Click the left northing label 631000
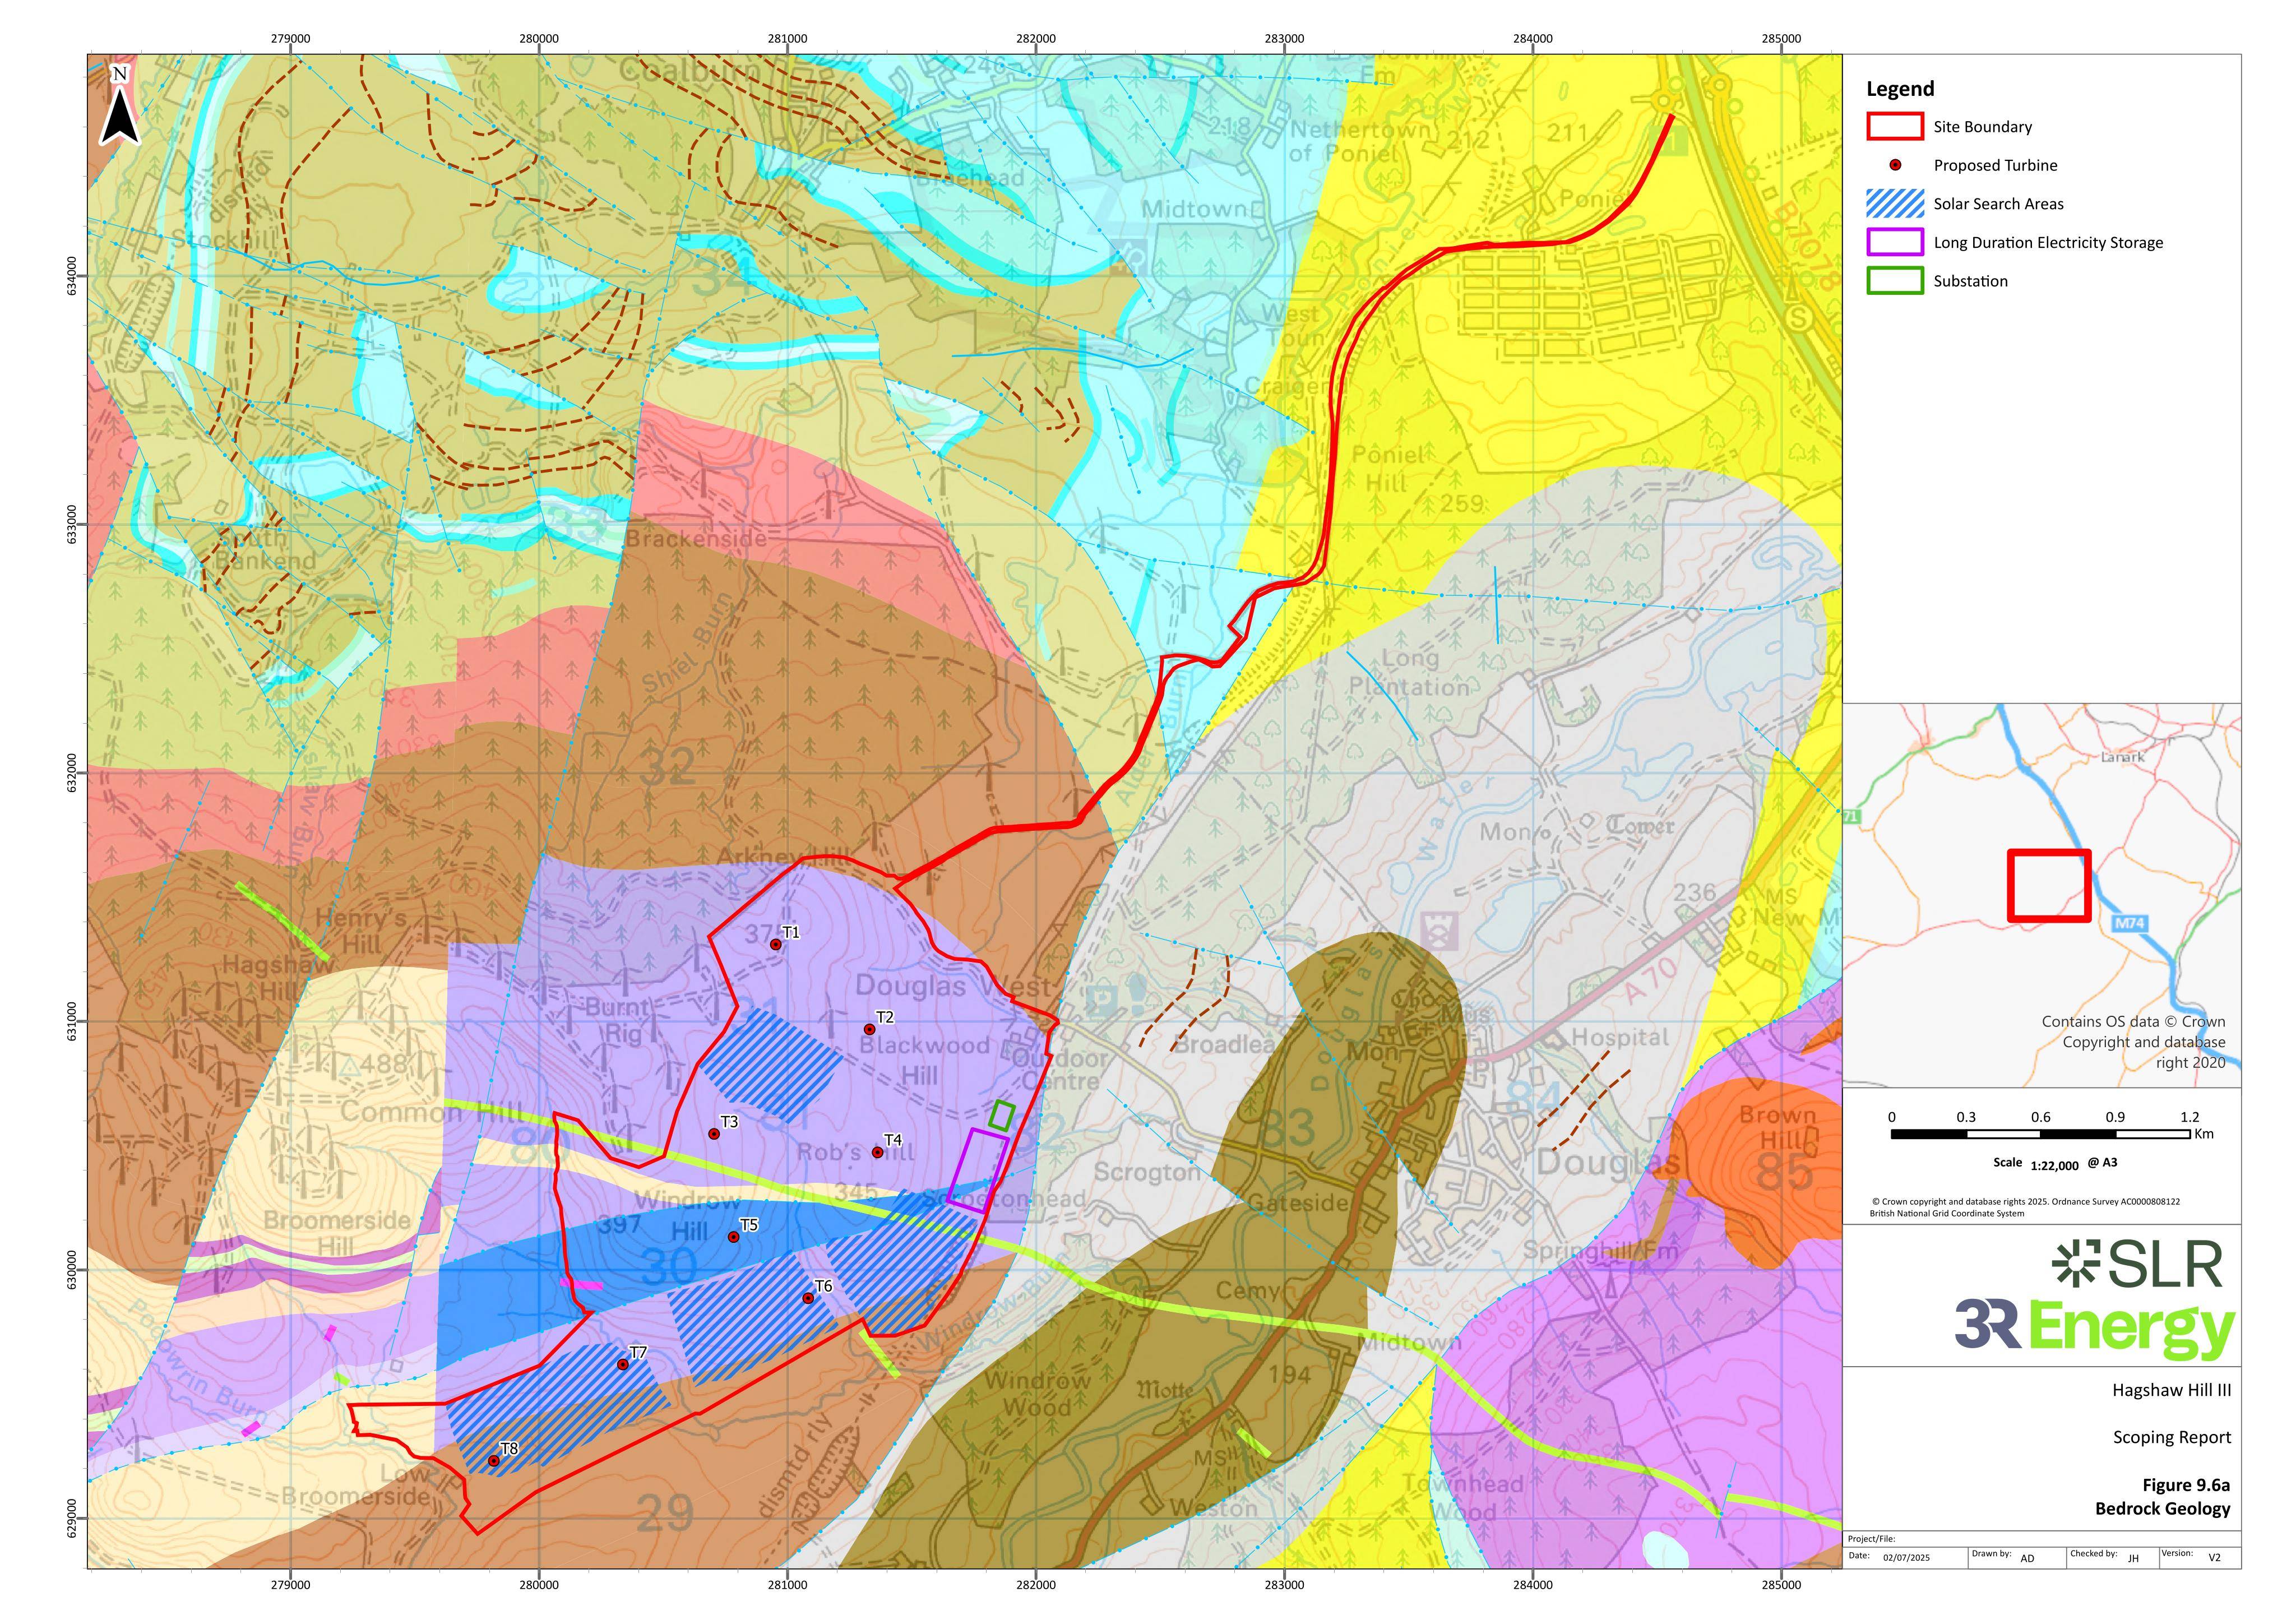This screenshot has width=2296, height=1624. (x=71, y=1021)
